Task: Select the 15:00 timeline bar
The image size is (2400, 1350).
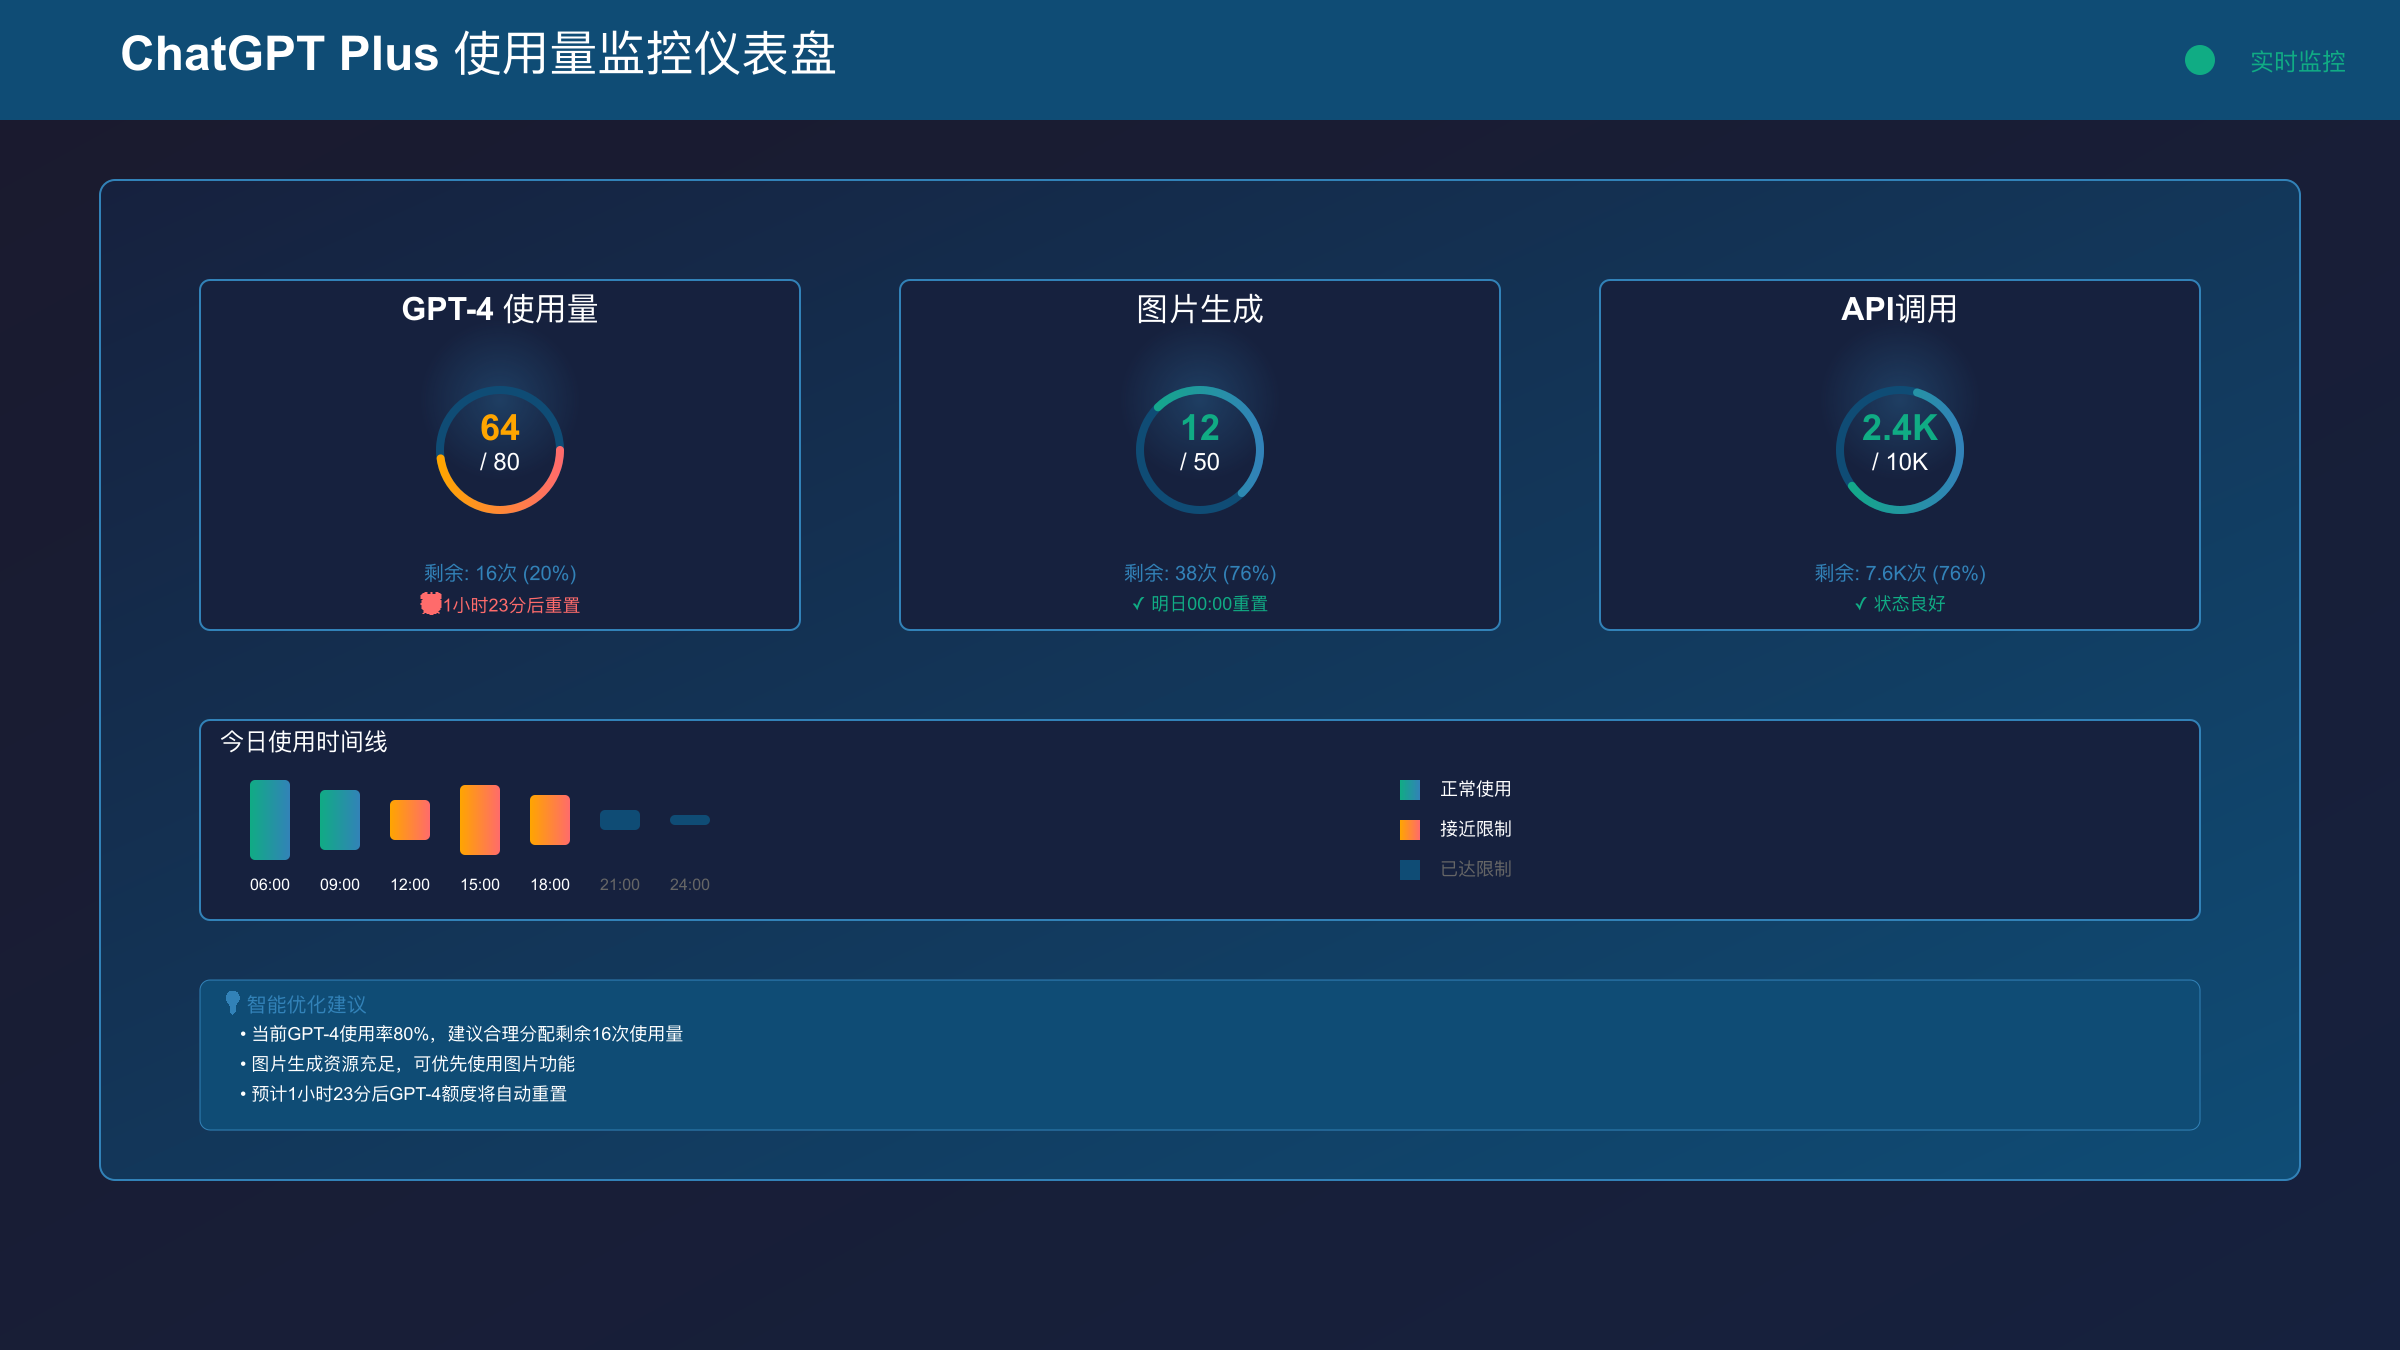Action: click(480, 820)
